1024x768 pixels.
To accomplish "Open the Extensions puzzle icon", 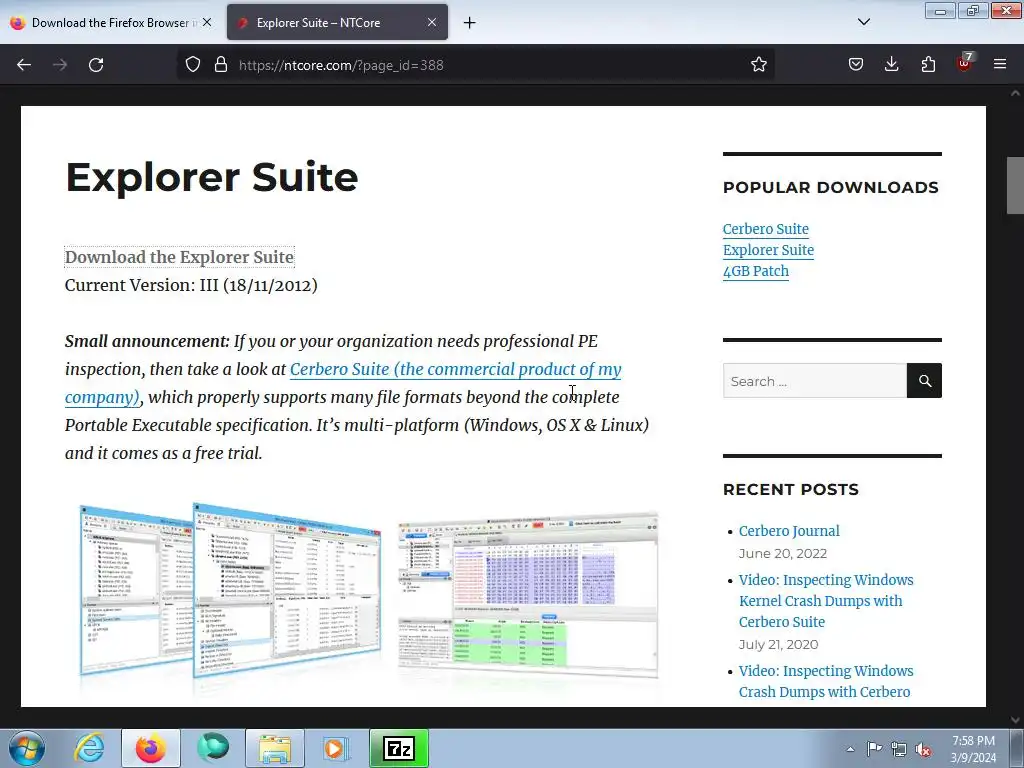I will click(928, 65).
